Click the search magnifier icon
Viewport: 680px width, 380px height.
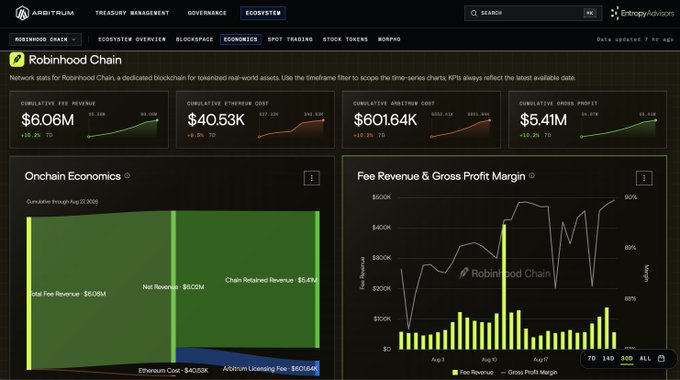474,13
